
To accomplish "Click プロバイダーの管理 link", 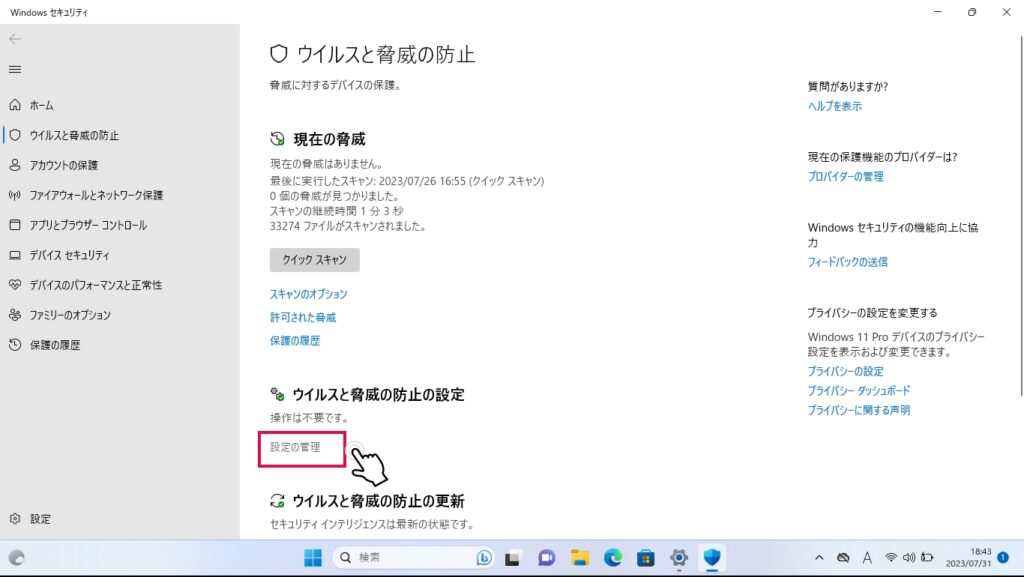I will (x=845, y=176).
